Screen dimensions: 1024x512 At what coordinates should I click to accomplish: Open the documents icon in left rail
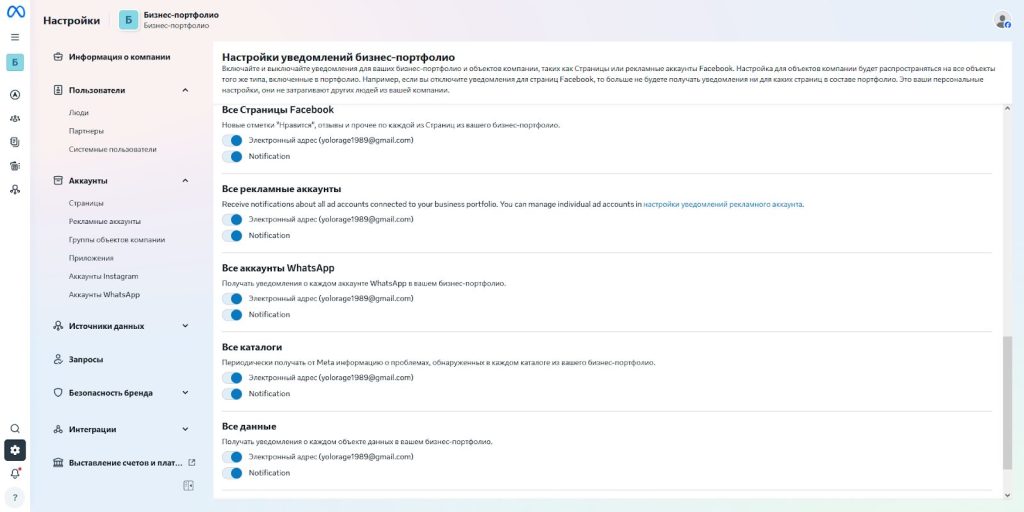coord(15,142)
